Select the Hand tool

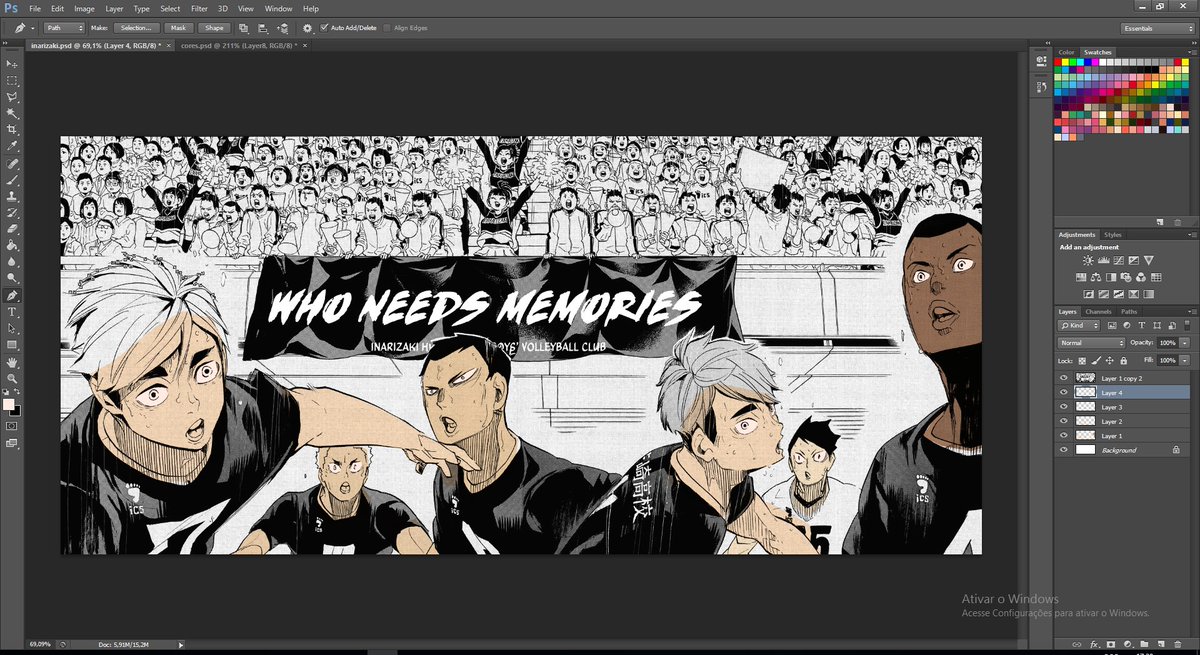pos(12,362)
